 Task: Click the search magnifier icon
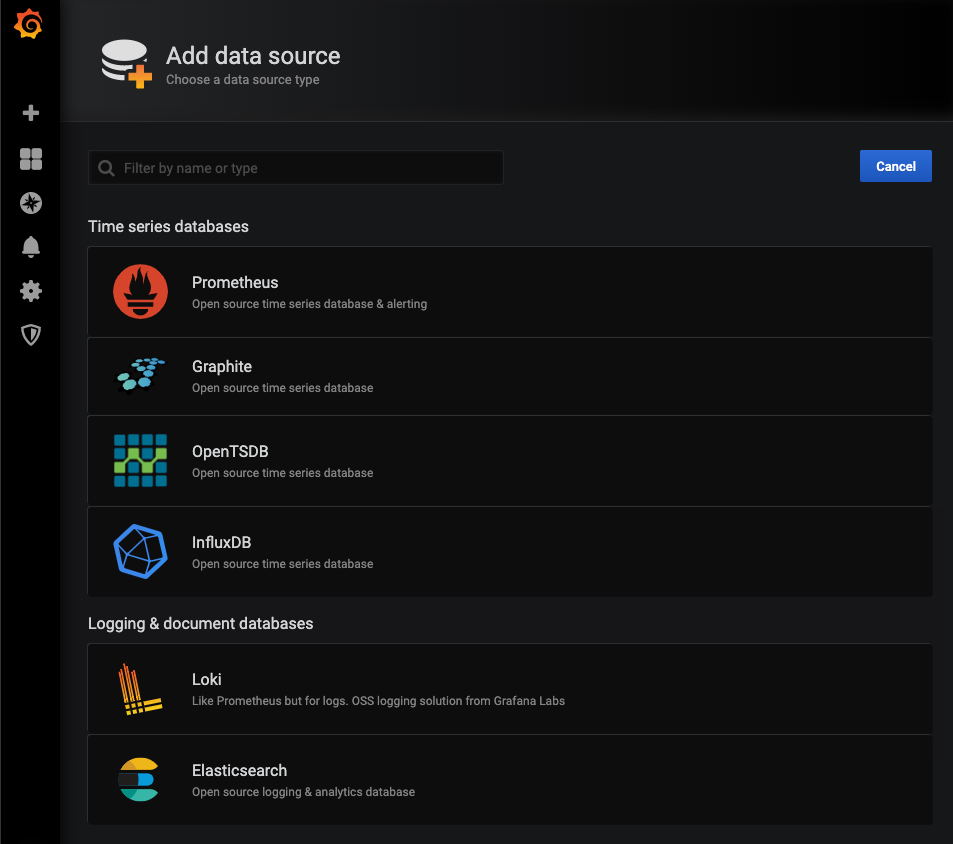(x=106, y=168)
